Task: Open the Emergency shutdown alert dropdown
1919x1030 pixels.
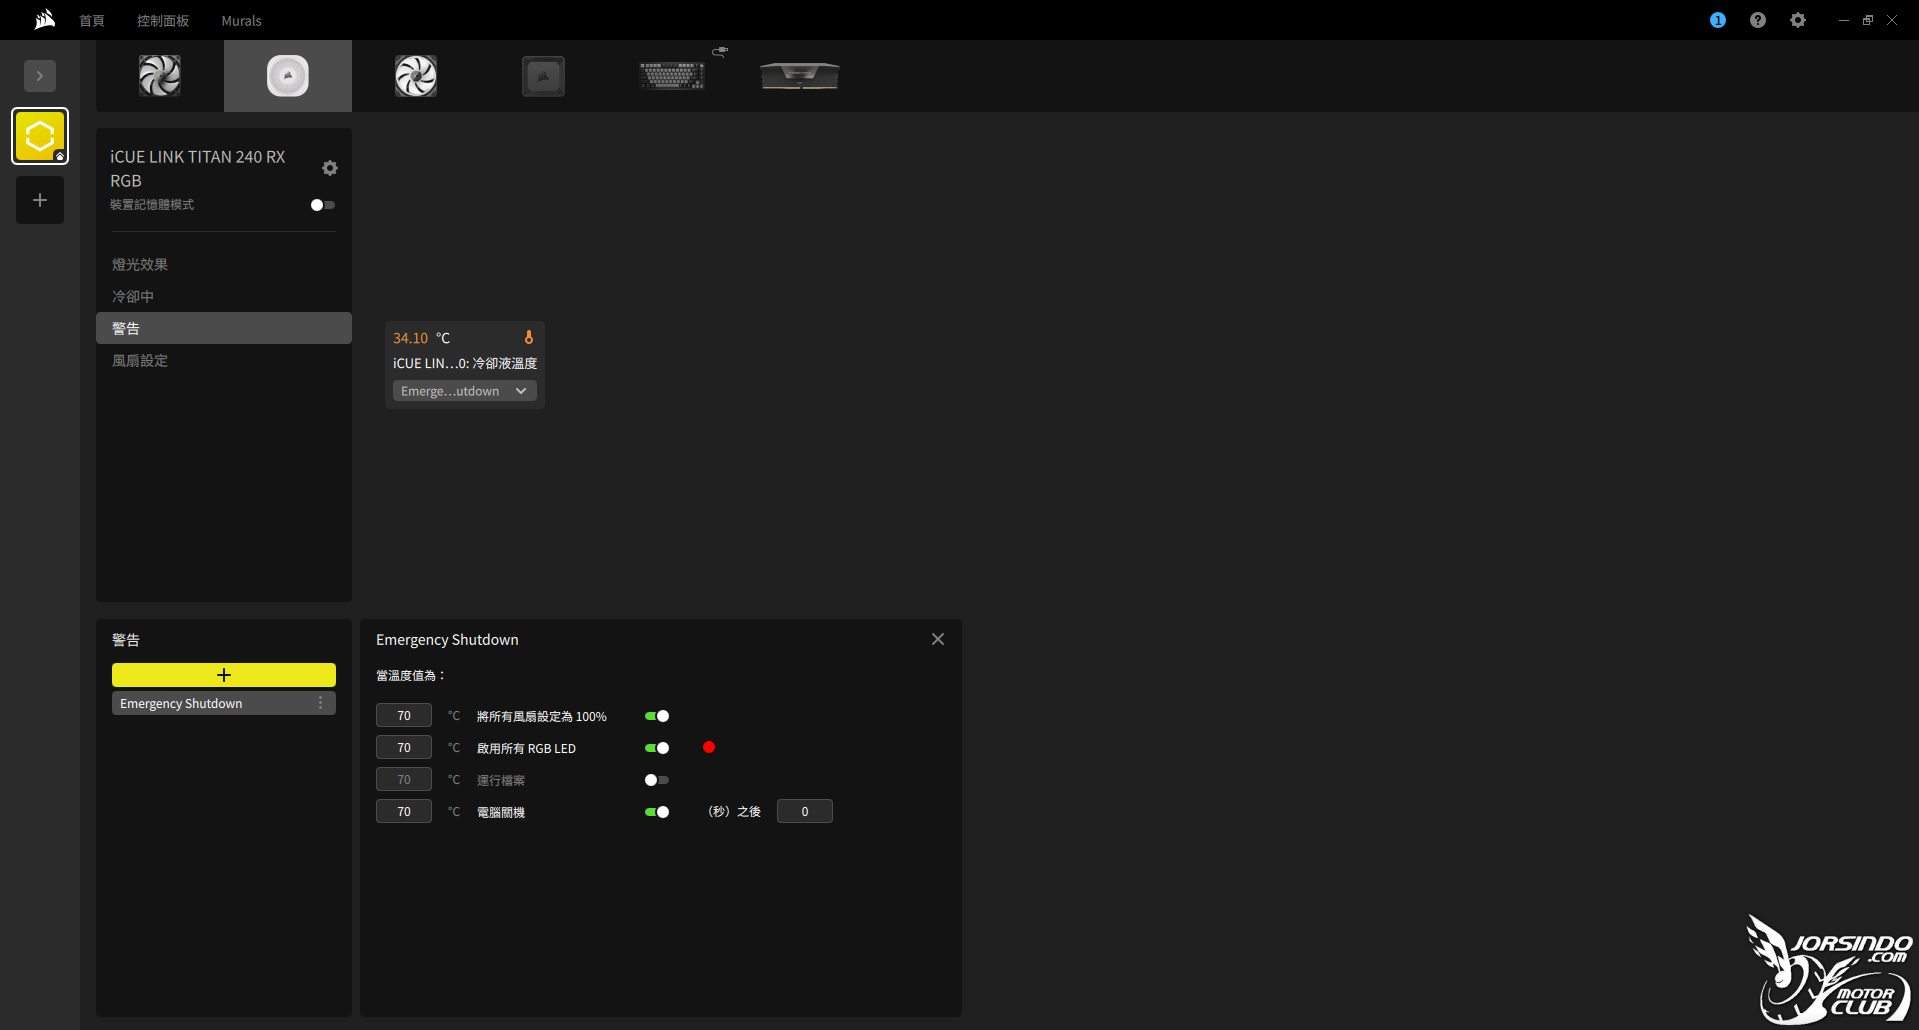Action: pos(465,391)
